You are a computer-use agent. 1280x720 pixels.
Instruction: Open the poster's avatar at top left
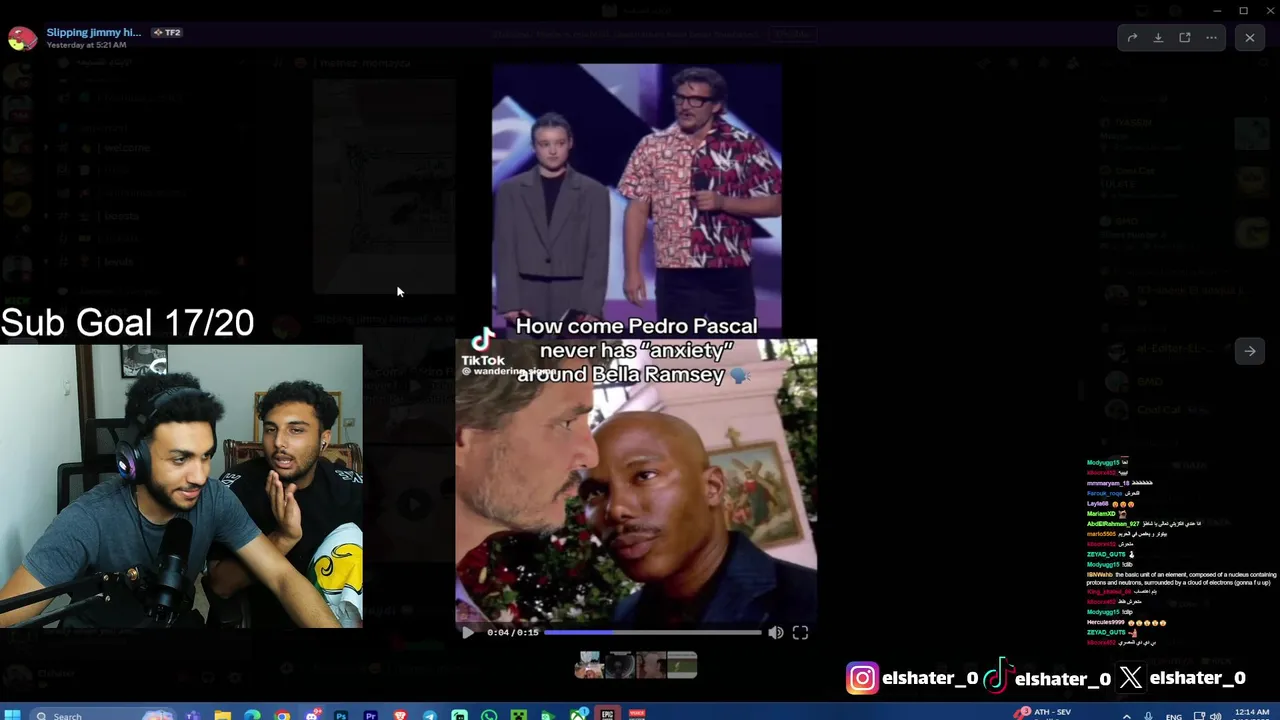tap(22, 38)
